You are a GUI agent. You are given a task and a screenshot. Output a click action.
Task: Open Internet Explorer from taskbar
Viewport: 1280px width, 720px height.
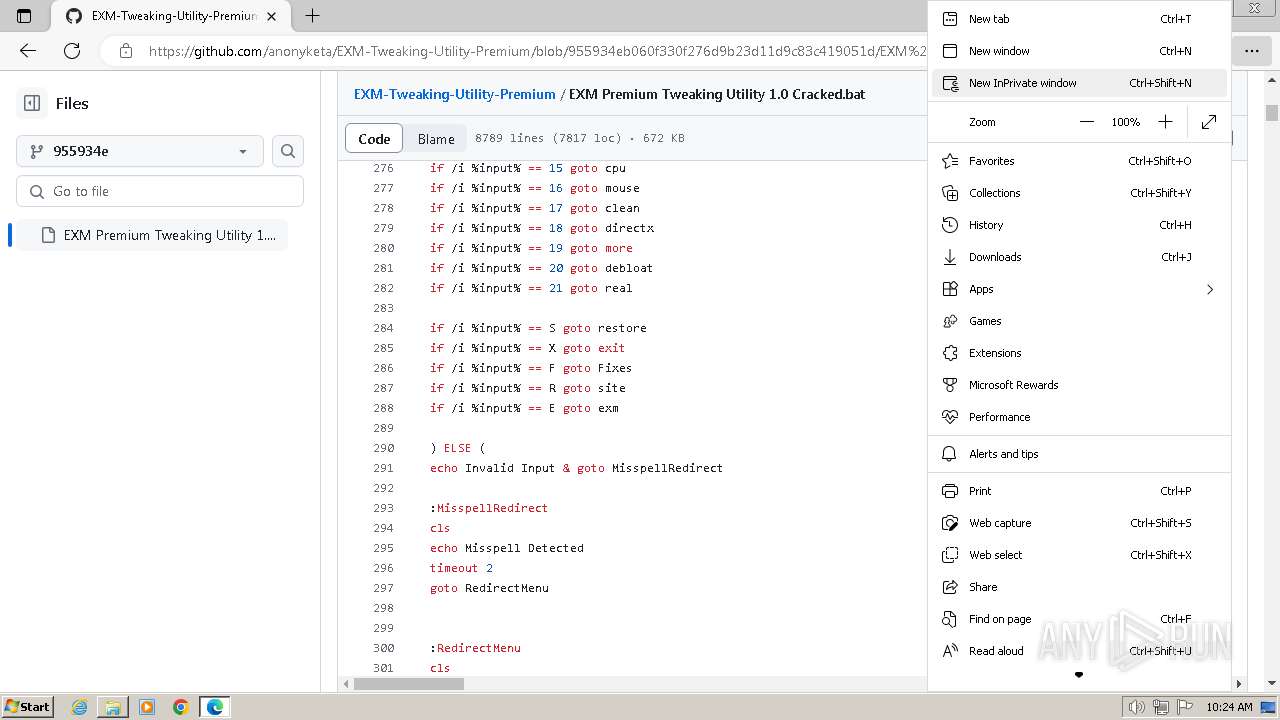(79, 707)
